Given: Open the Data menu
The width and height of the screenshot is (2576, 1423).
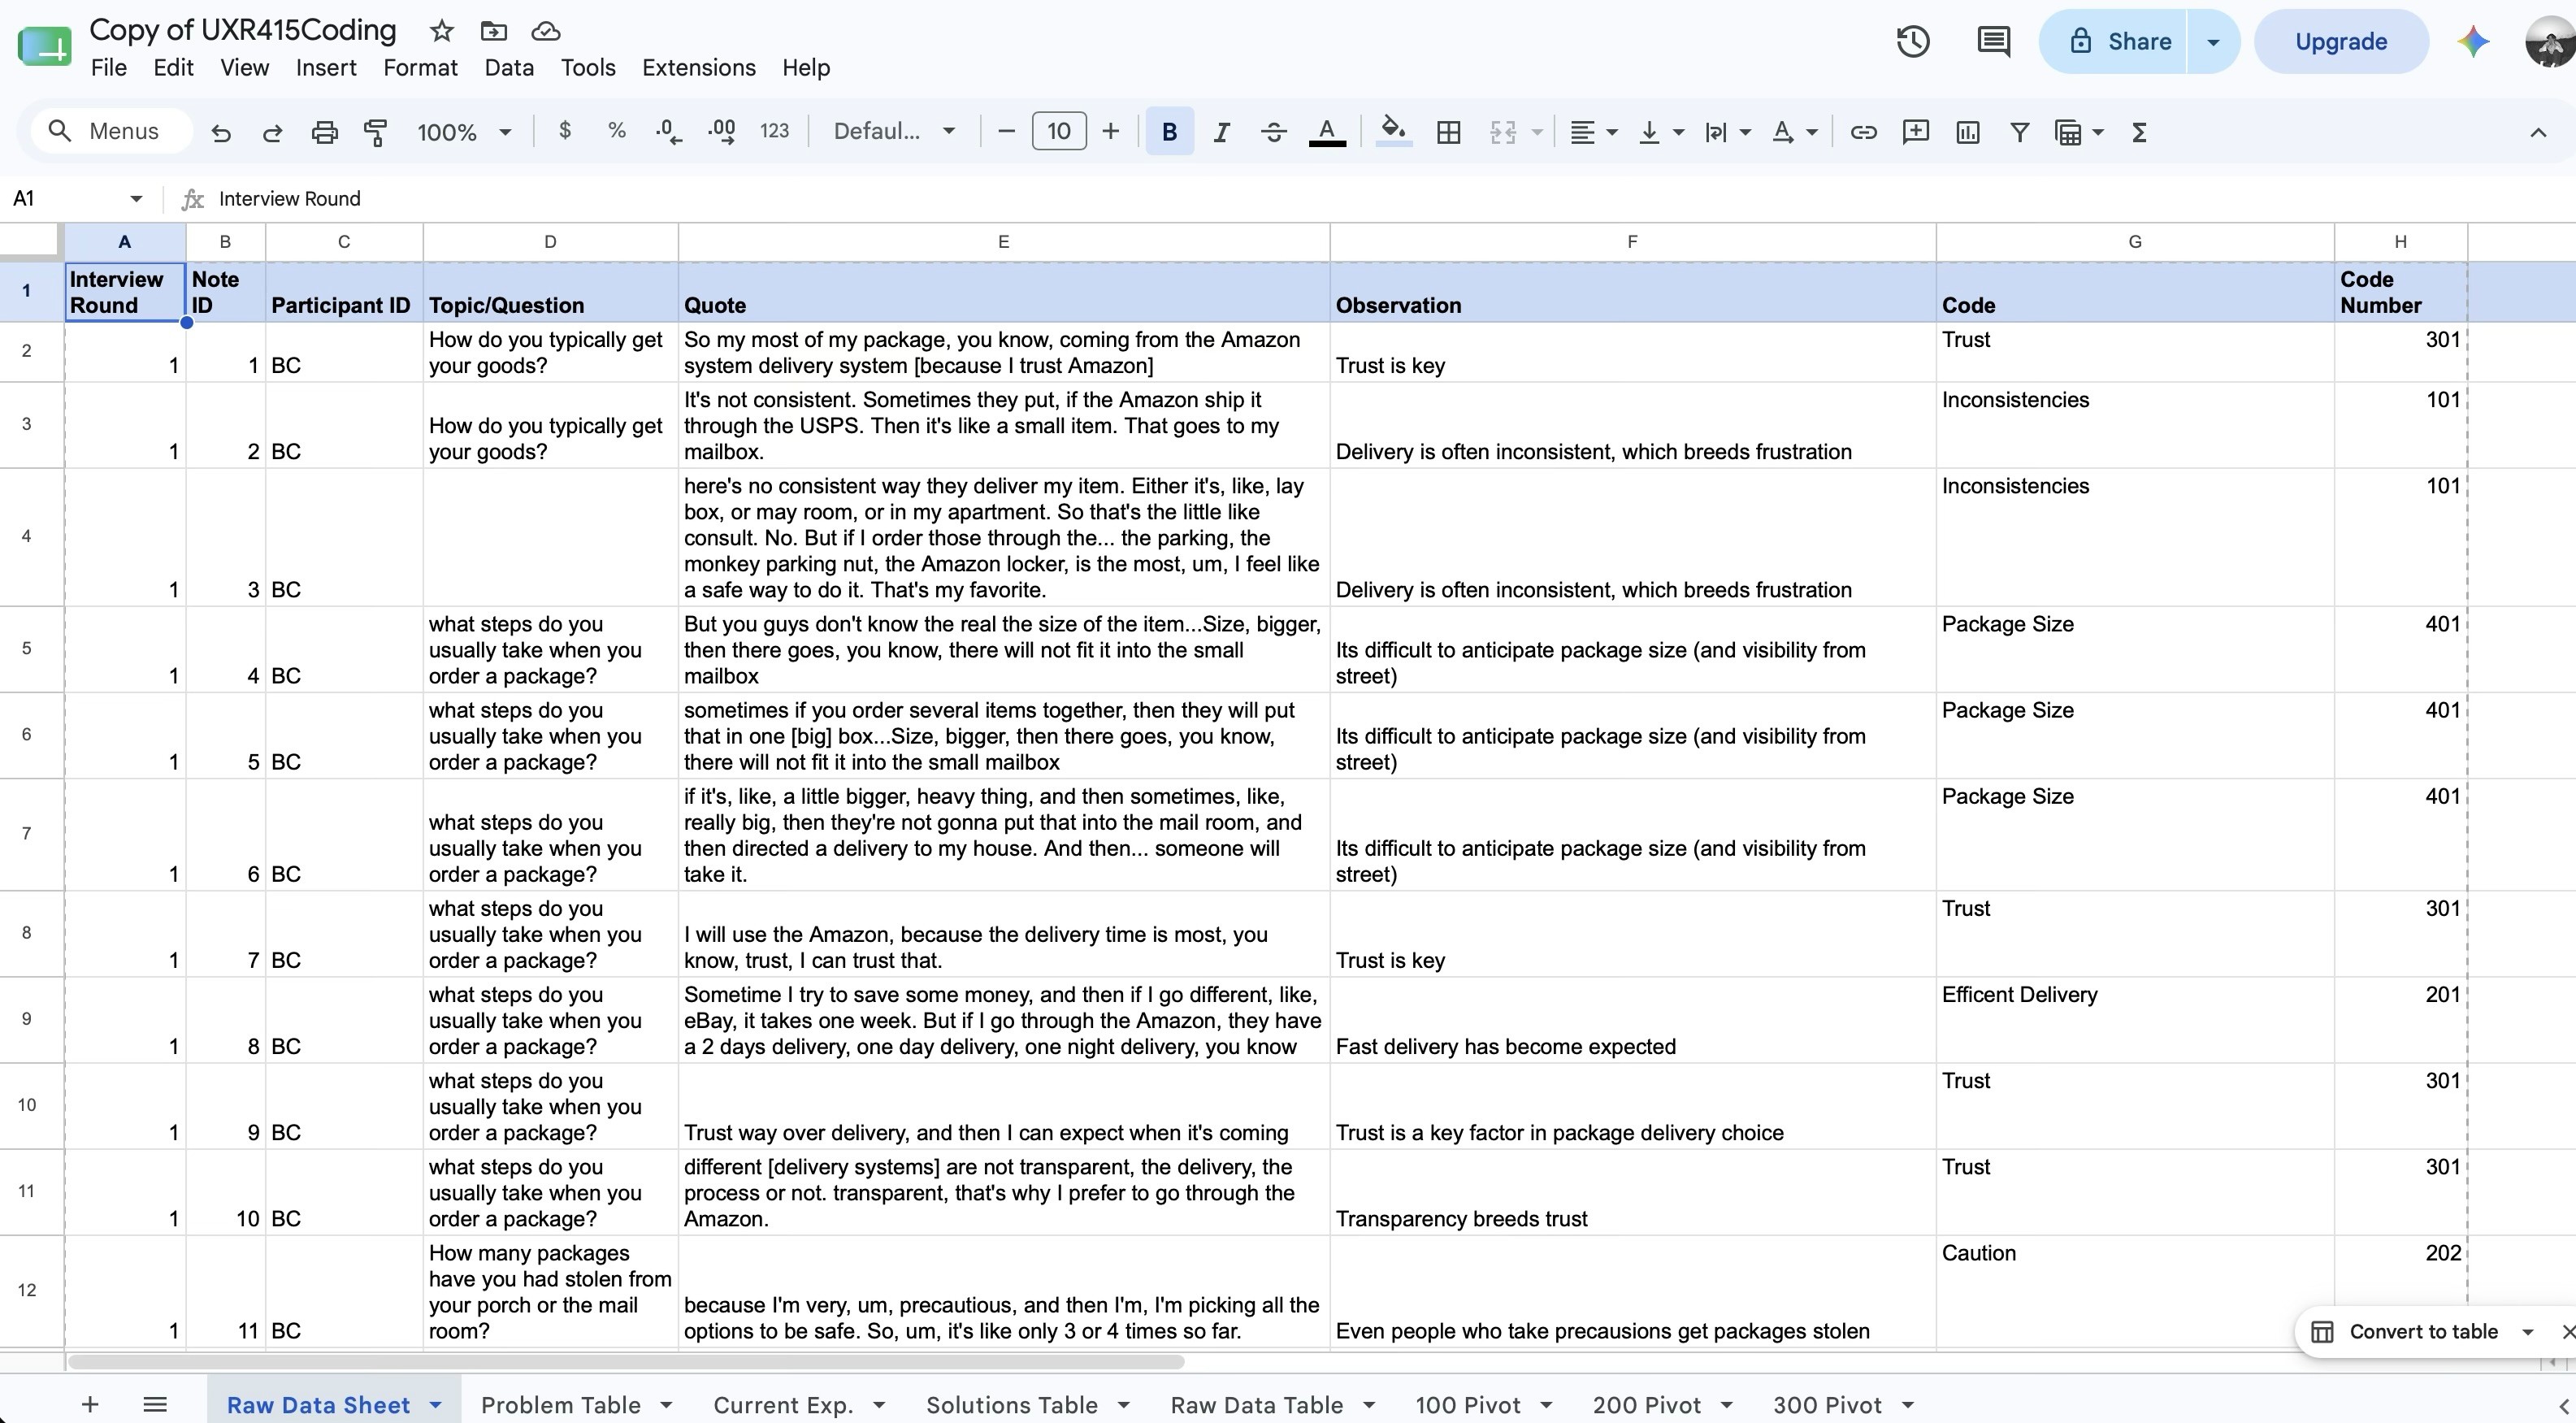Looking at the screenshot, I should (x=509, y=67).
